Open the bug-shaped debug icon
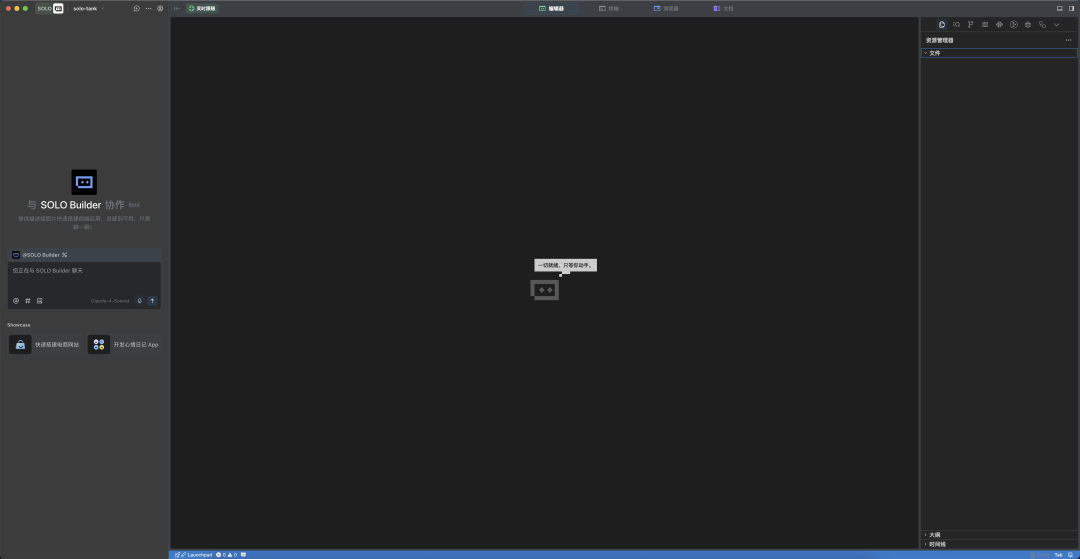This screenshot has height=559, width=1080. point(1028,25)
